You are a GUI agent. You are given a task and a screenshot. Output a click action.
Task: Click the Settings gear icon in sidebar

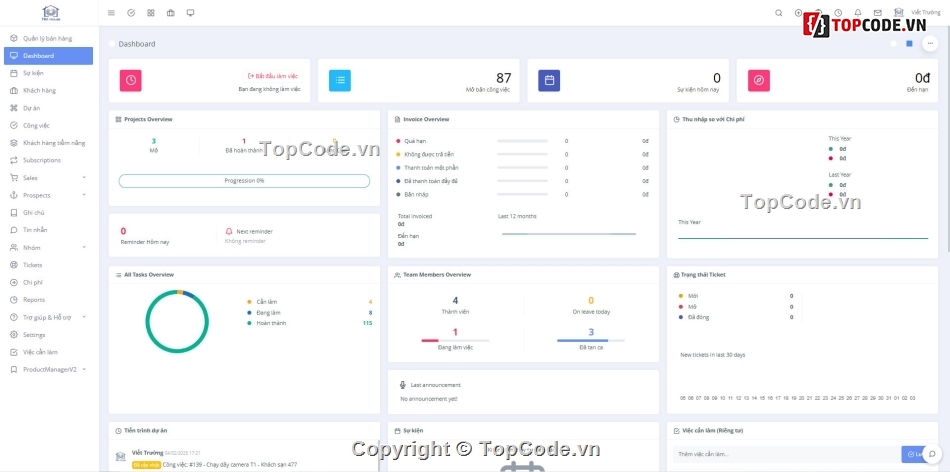pyautogui.click(x=14, y=335)
